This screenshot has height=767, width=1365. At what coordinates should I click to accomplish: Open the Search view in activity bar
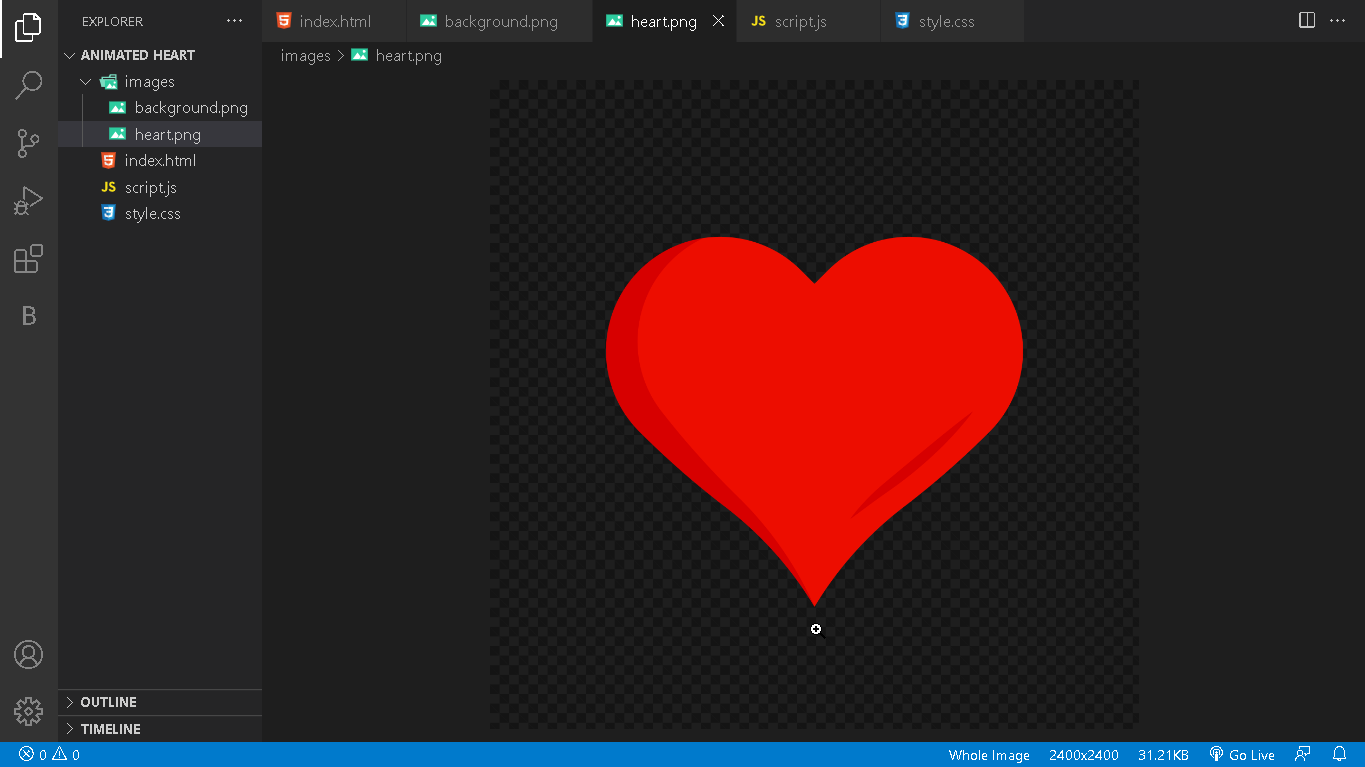[28, 86]
